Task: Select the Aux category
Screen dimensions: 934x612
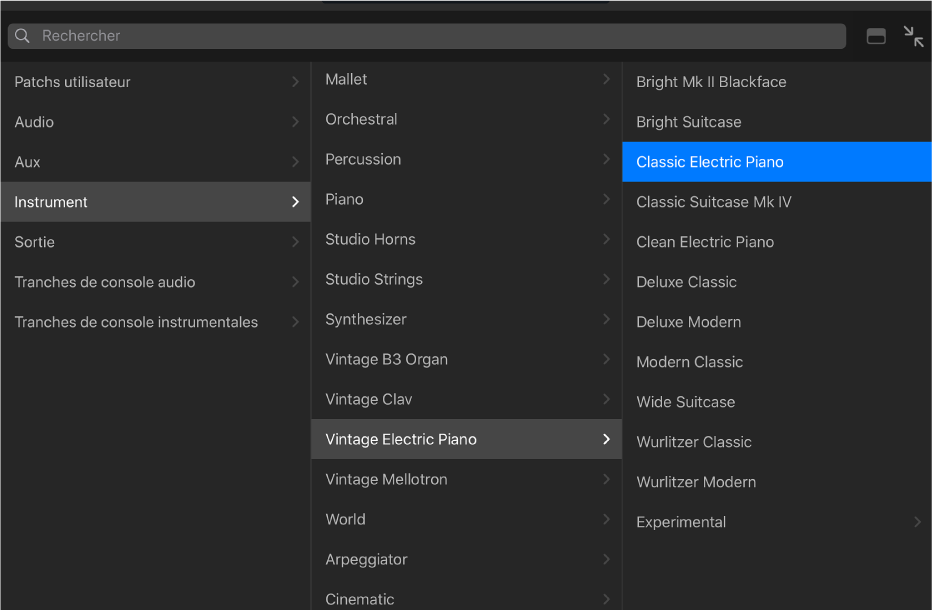Action: click(x=156, y=162)
